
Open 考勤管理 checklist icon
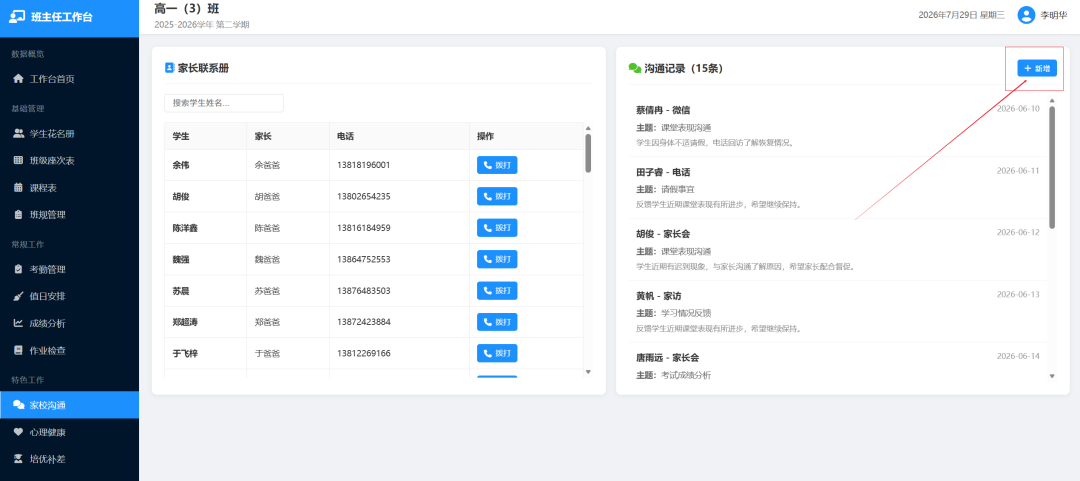[x=19, y=269]
